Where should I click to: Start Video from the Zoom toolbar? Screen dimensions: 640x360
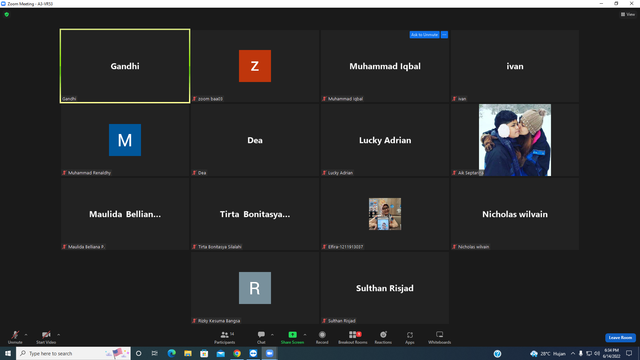tap(46, 337)
